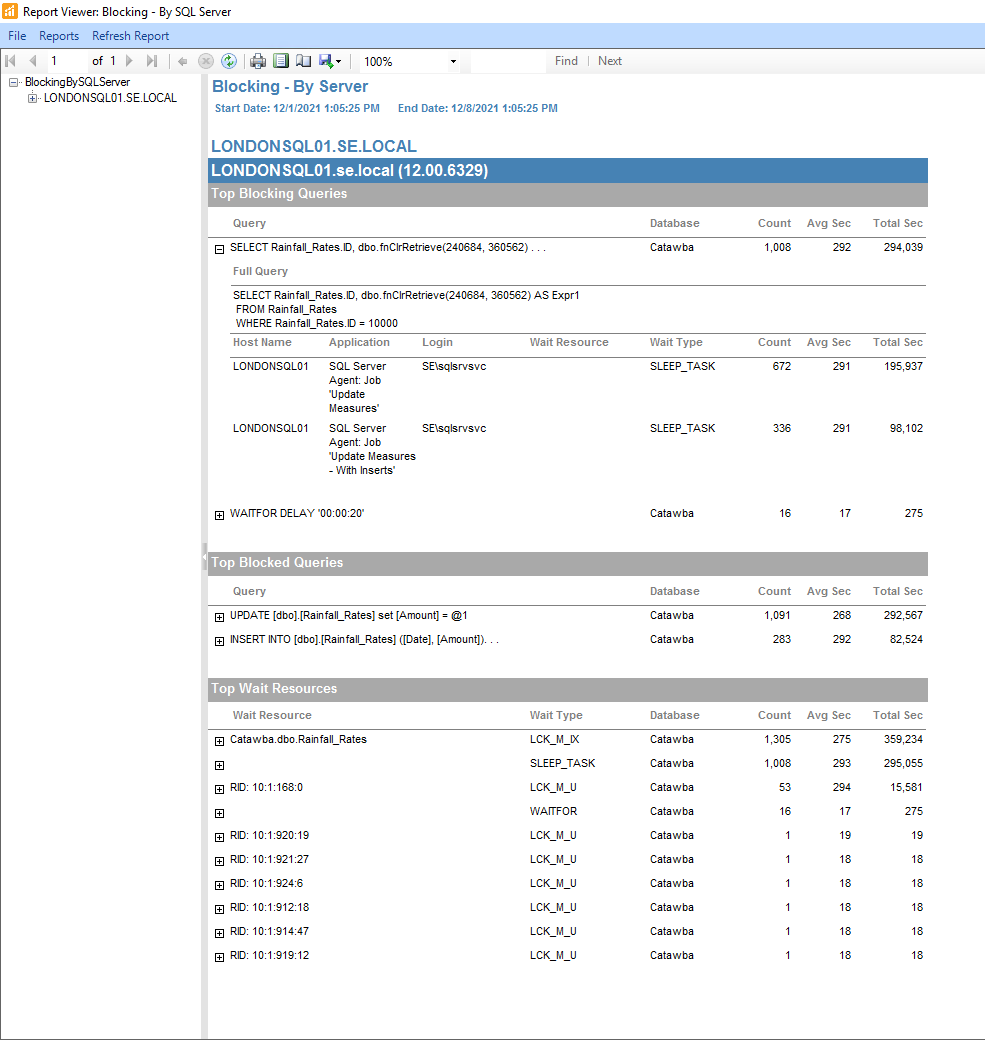Expand Catawba.dbo.Rainfall_Rates wait resource
The image size is (985, 1040).
[x=220, y=742]
